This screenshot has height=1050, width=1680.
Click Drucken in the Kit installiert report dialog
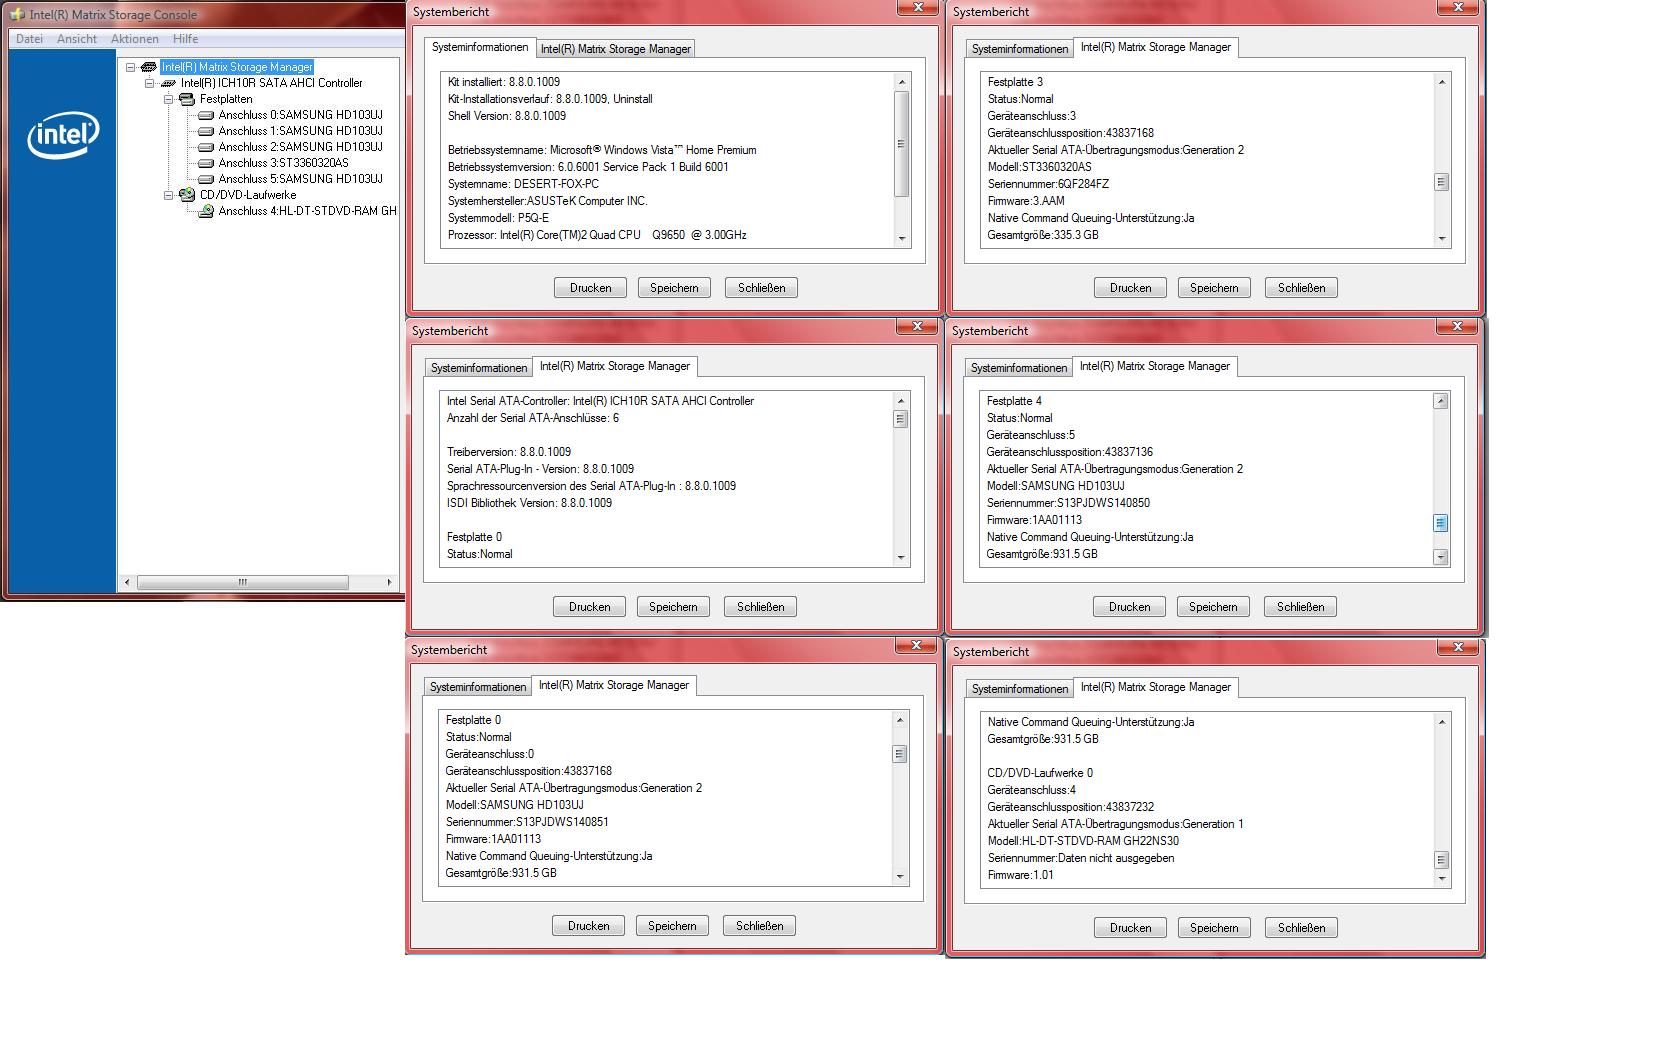(x=590, y=288)
